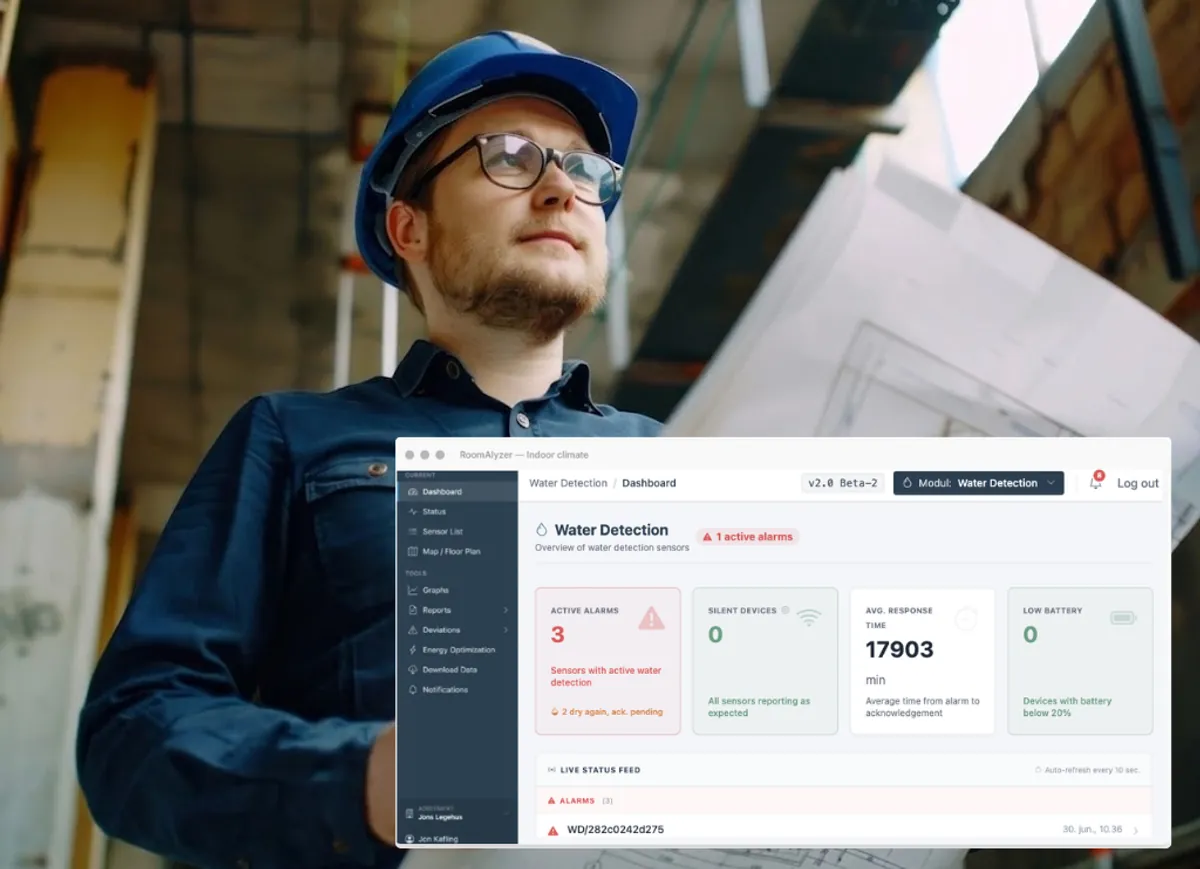
Task: Click the Low Battery battery icon
Action: 1123,618
